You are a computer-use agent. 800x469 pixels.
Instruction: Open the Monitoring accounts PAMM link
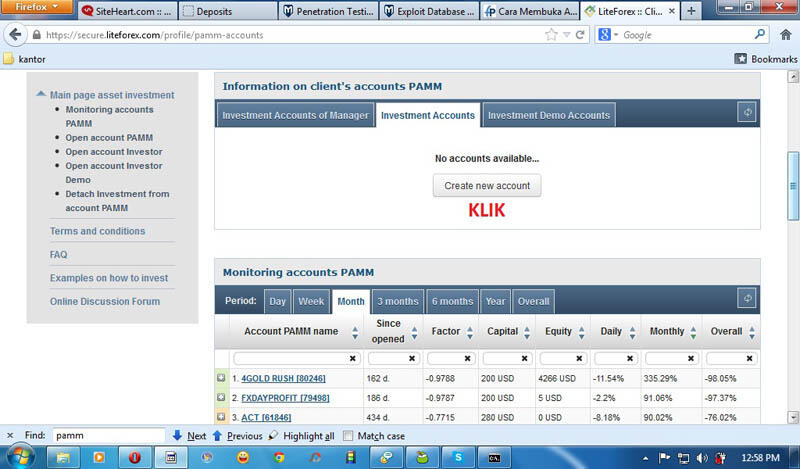click(x=109, y=116)
